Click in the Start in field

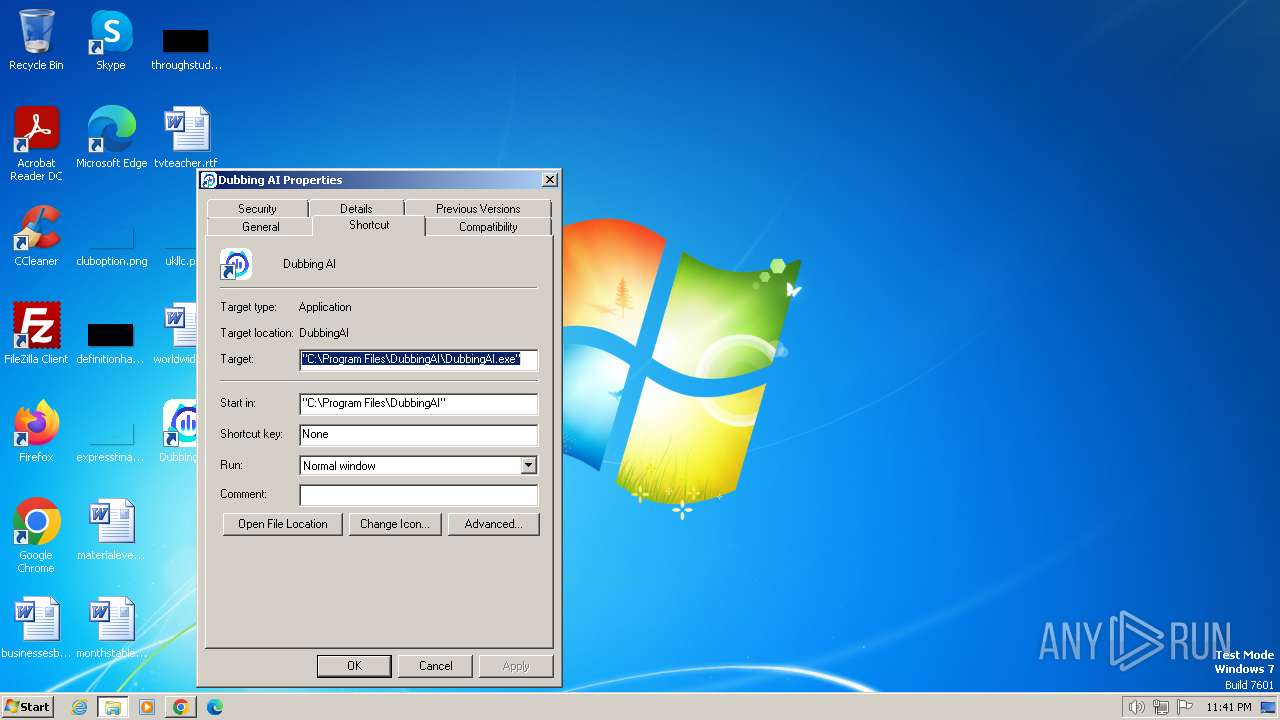click(x=419, y=403)
